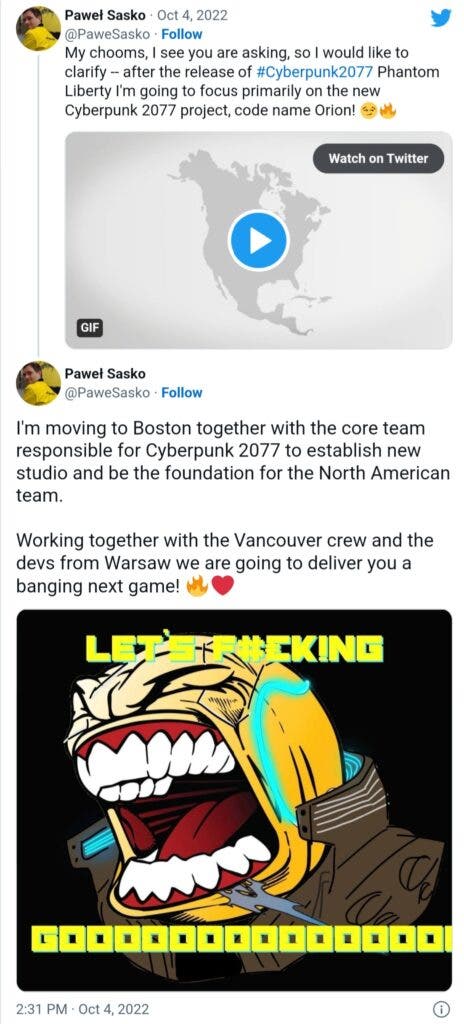Open the Let's F#cking Go meme image

[234, 800]
